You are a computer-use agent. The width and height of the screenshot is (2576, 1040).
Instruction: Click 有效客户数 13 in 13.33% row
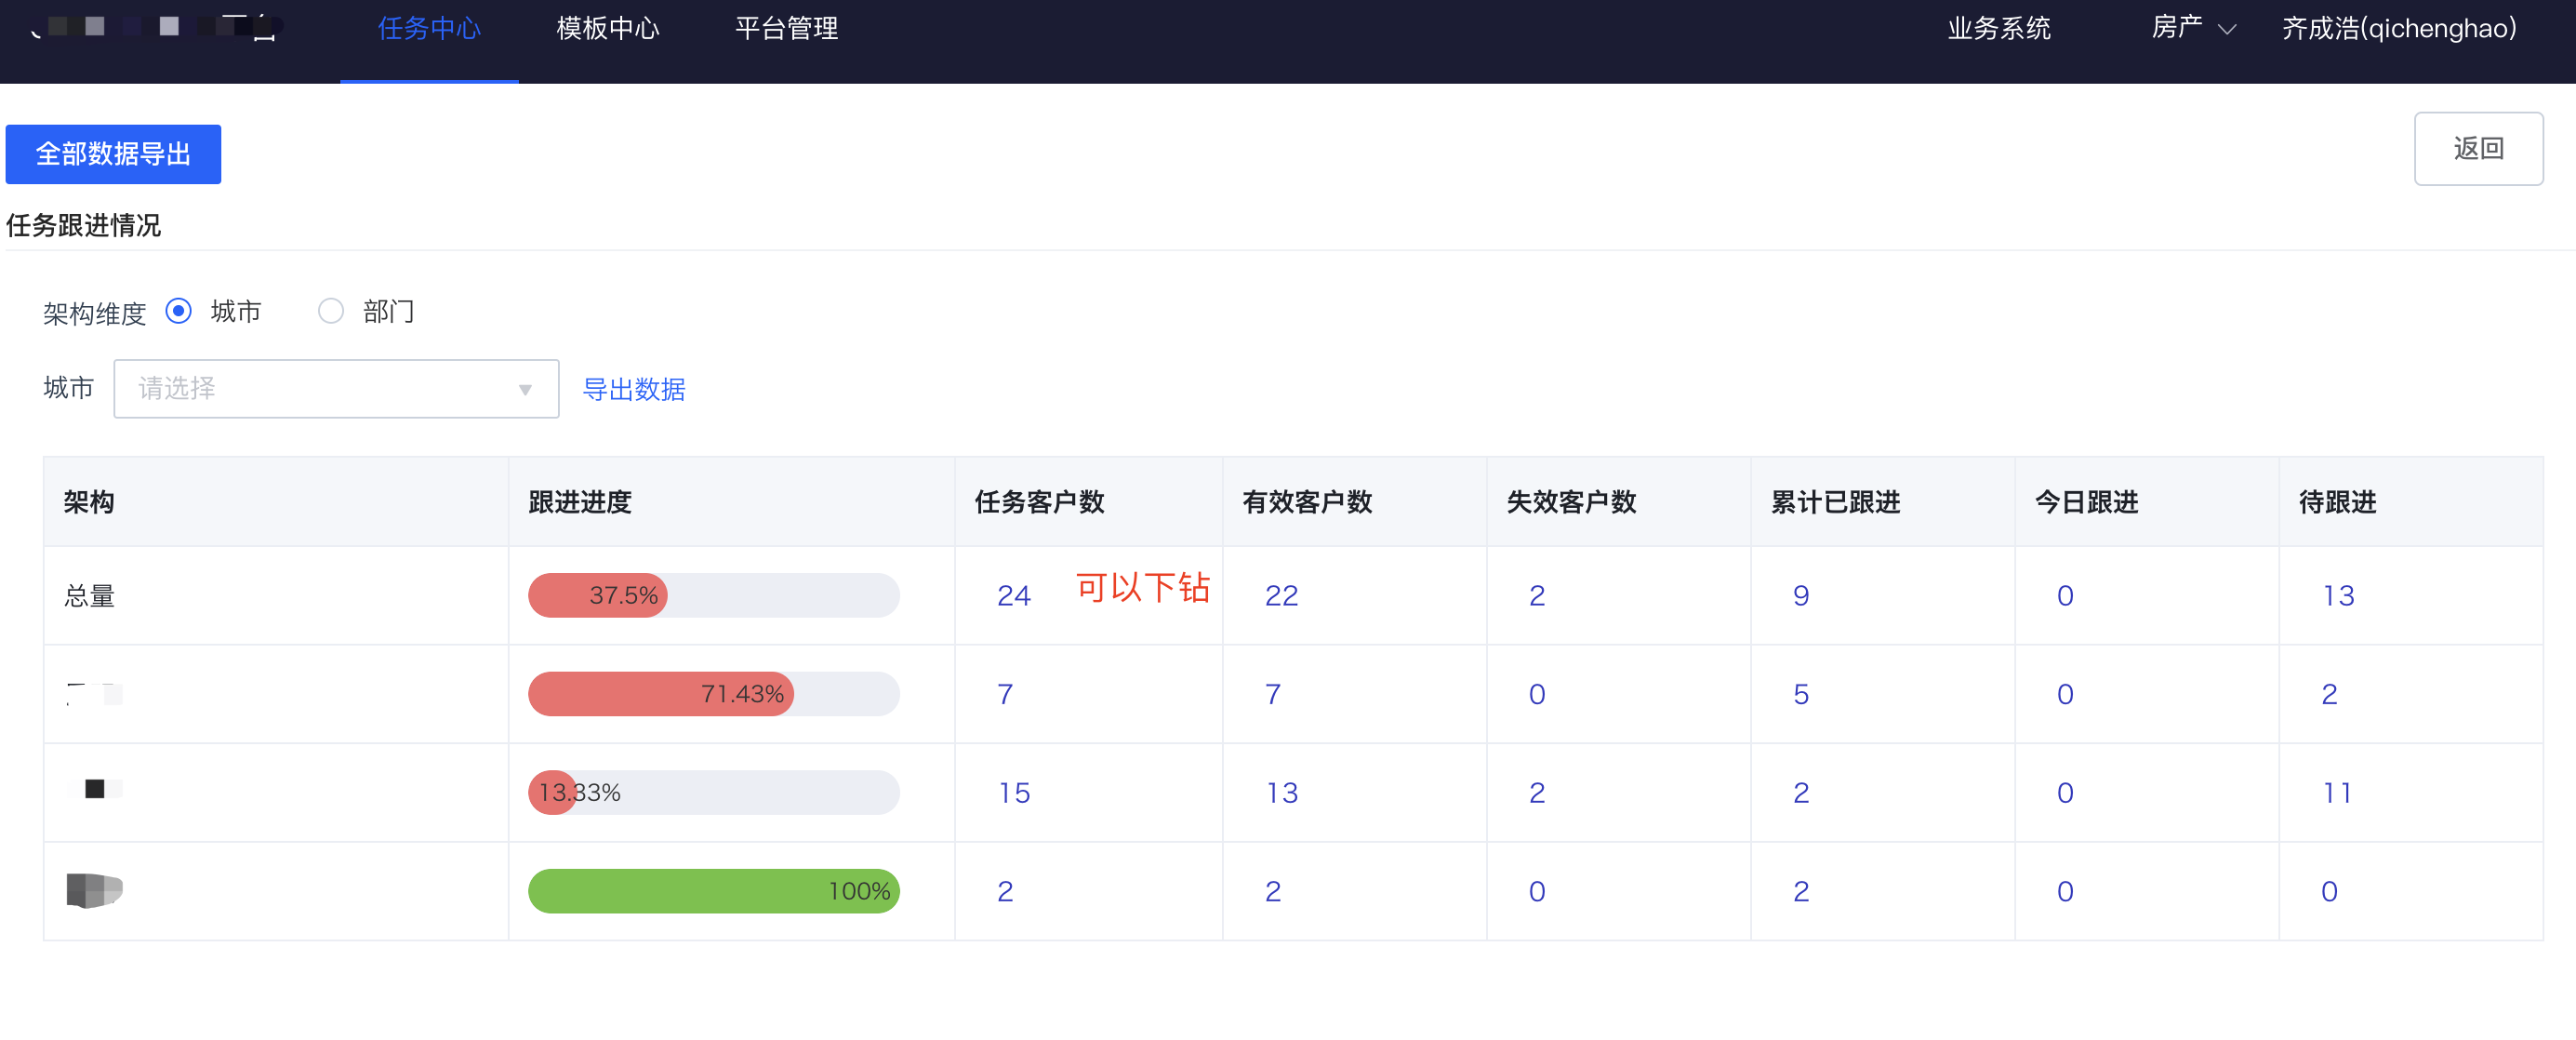pos(1282,793)
